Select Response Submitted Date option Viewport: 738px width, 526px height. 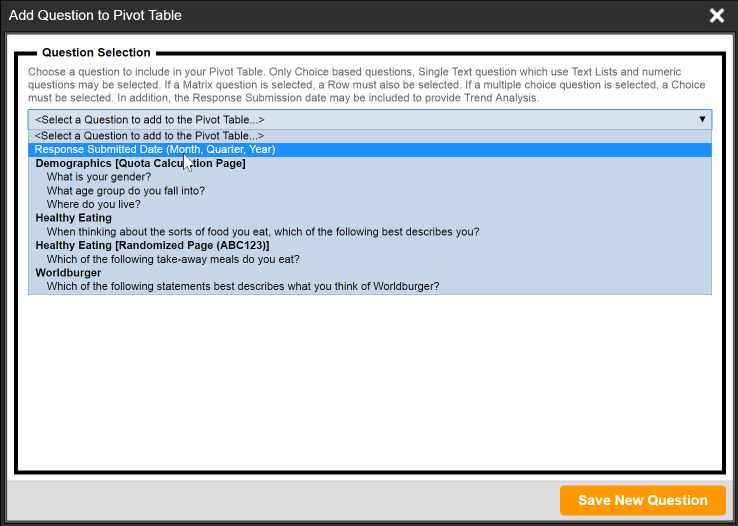[x=155, y=149]
